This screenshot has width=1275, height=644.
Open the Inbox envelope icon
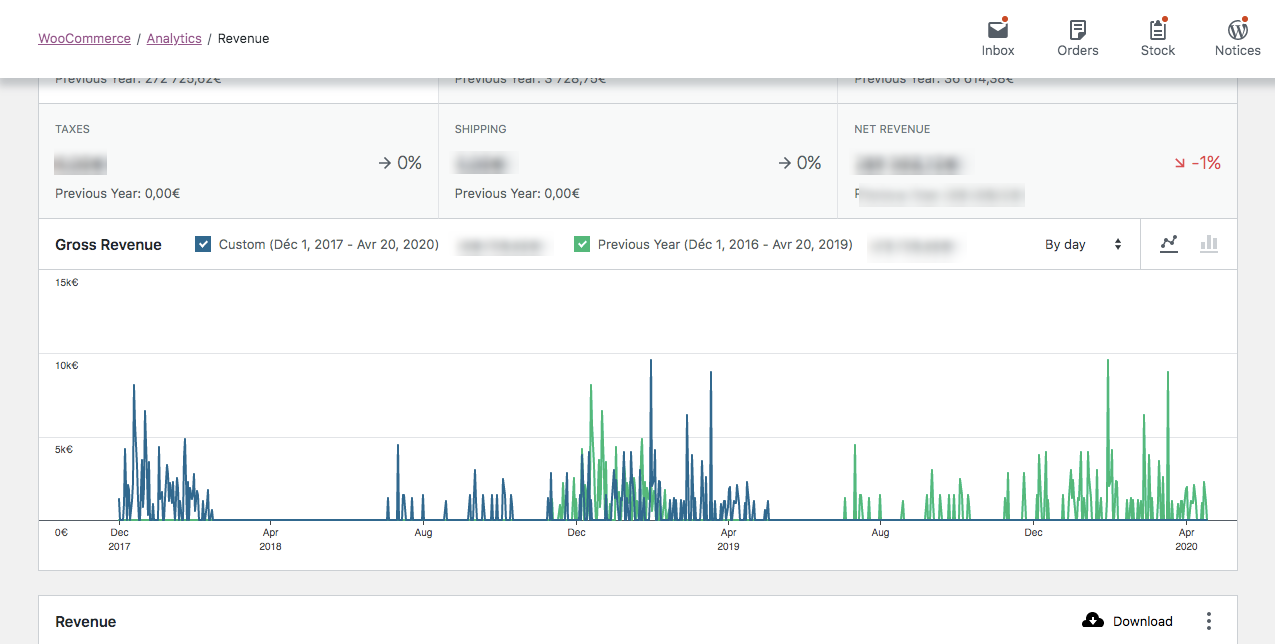(997, 30)
